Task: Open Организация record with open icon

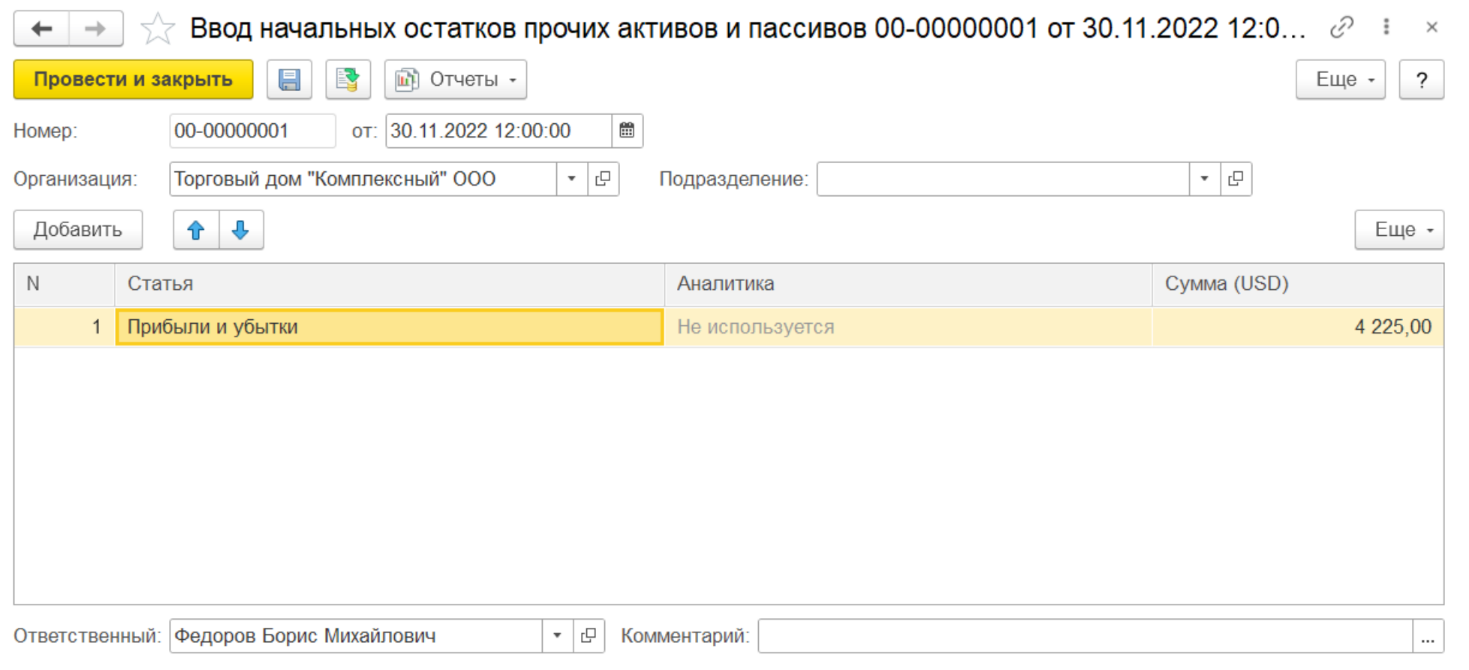Action: tap(603, 180)
